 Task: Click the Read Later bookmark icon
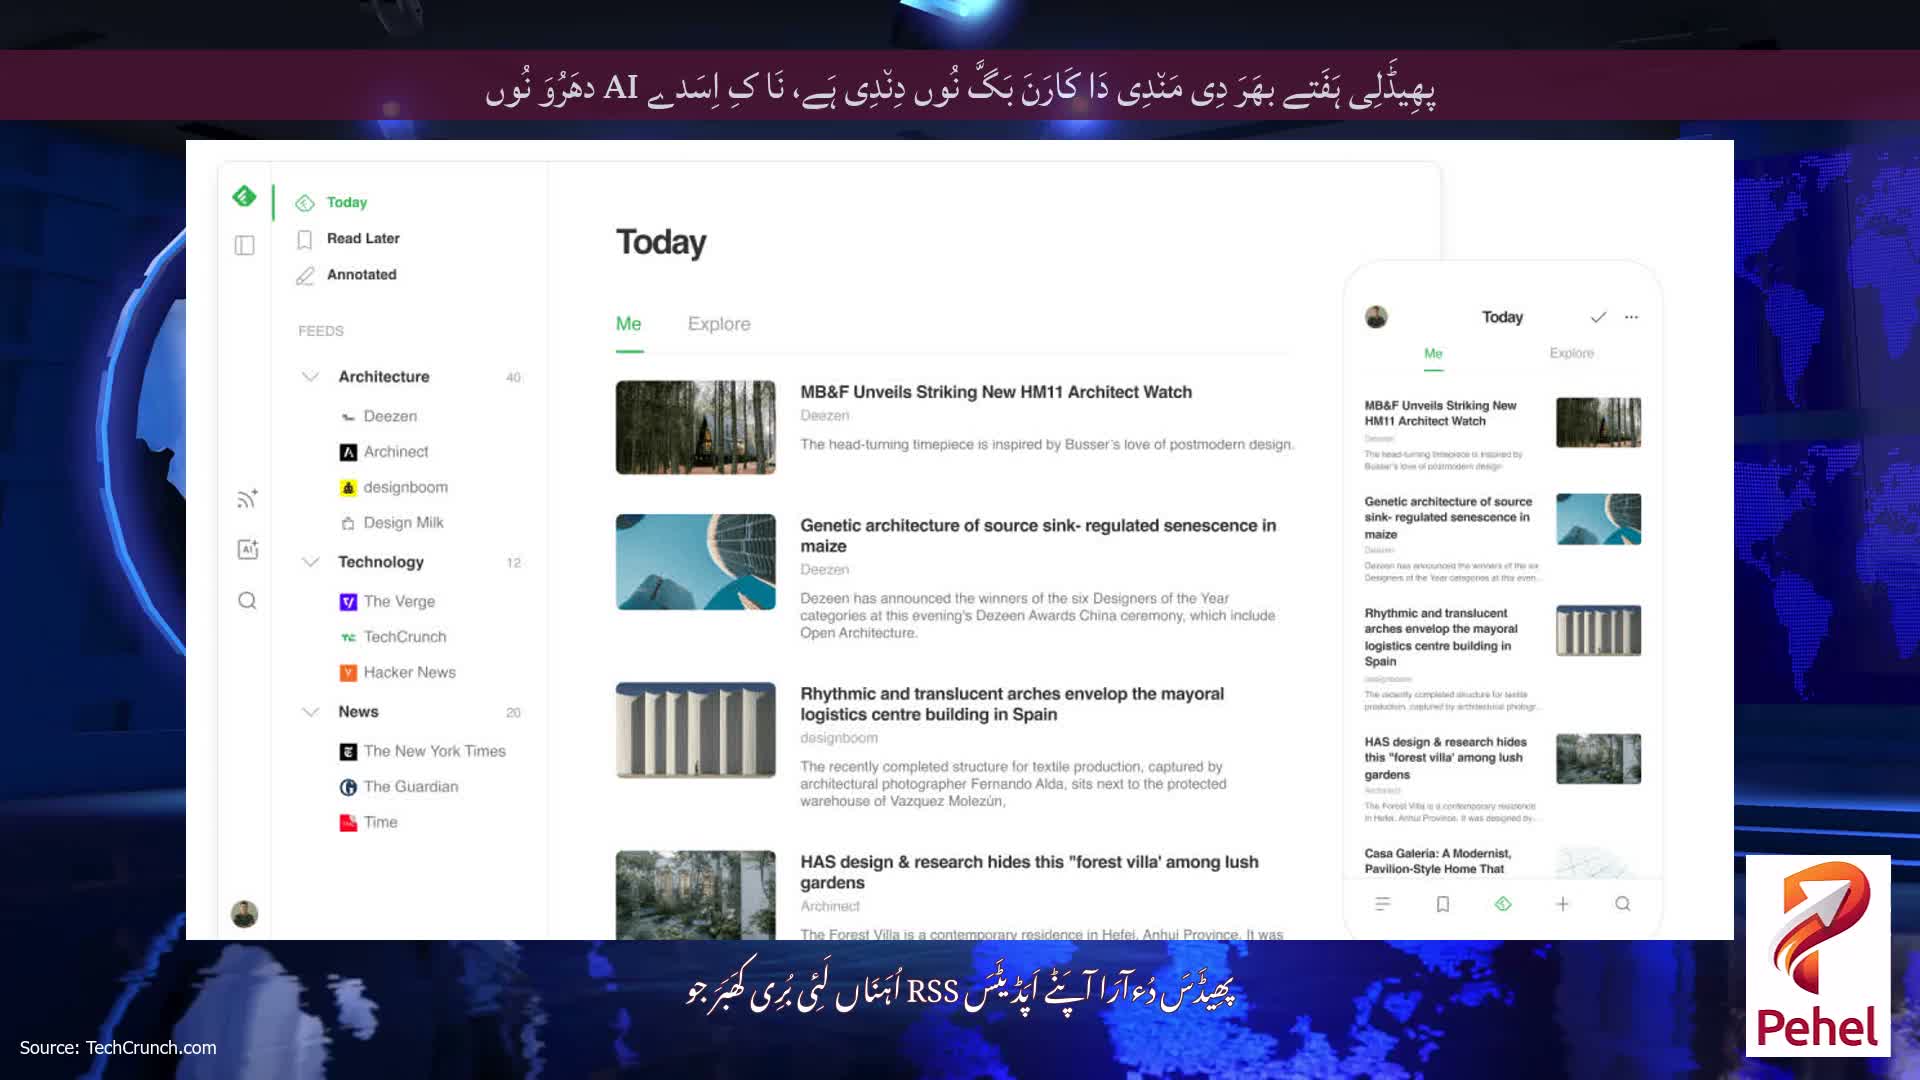click(x=305, y=239)
